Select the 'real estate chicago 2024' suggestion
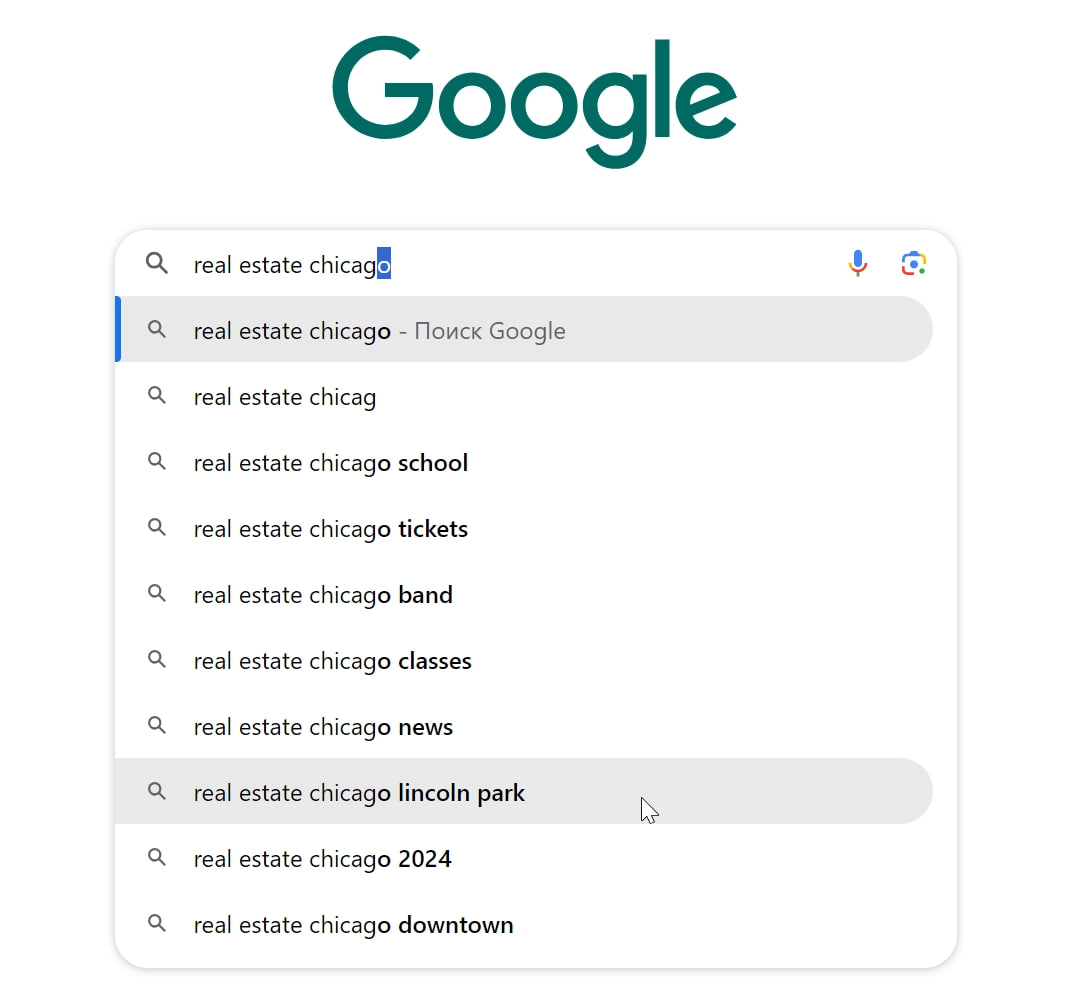 pyautogui.click(x=322, y=858)
